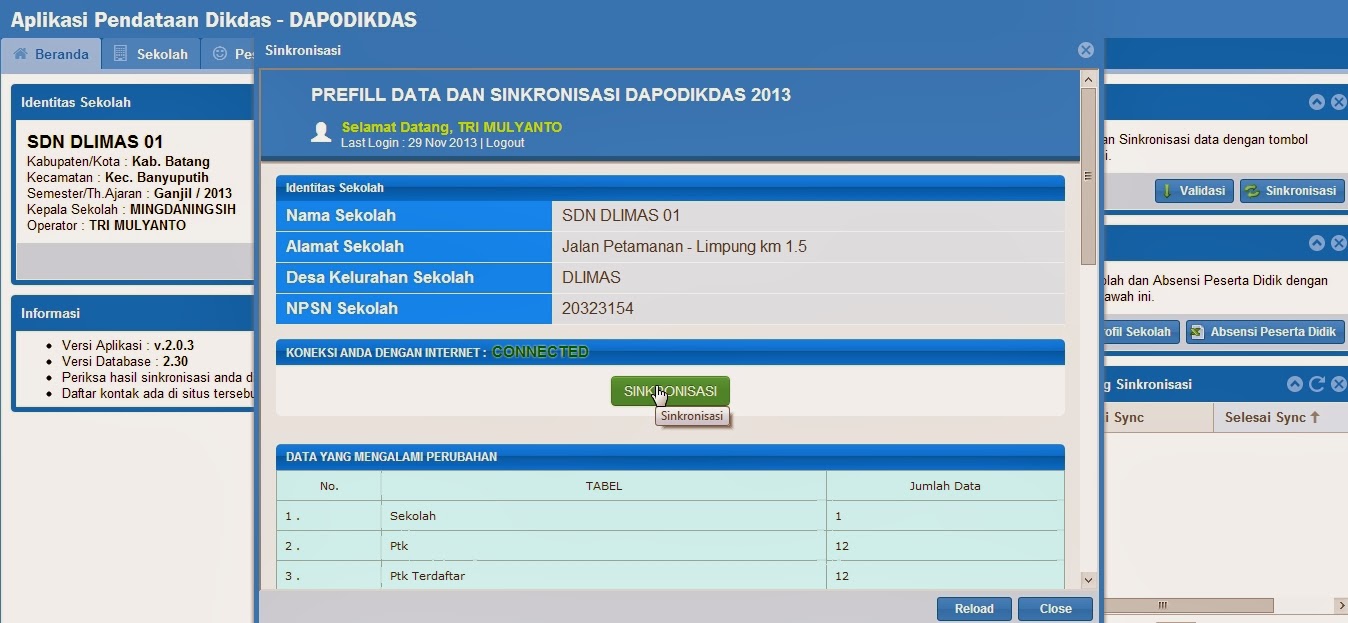Close the top right panel with X icon
1348x623 pixels.
pyautogui.click(x=1339, y=102)
